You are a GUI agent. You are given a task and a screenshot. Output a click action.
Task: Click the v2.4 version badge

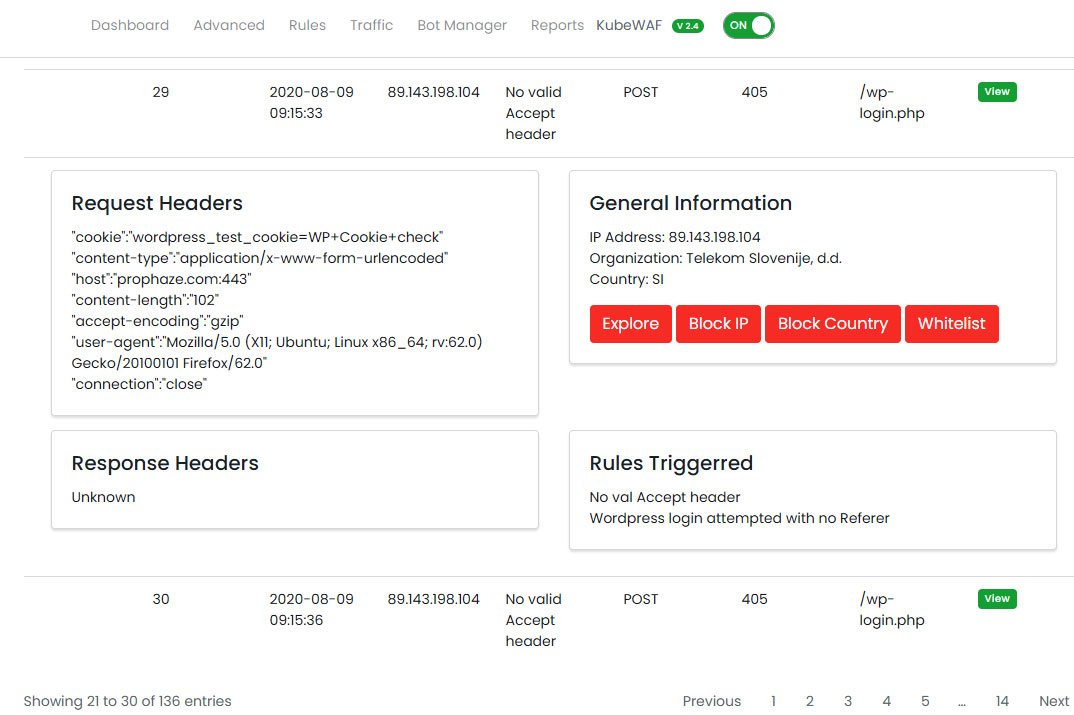click(688, 26)
